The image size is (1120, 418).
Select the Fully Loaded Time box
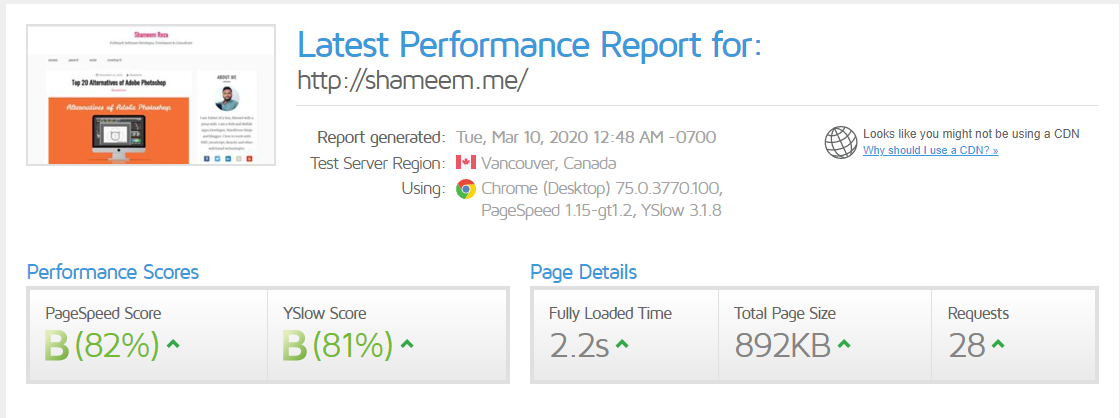pos(624,334)
